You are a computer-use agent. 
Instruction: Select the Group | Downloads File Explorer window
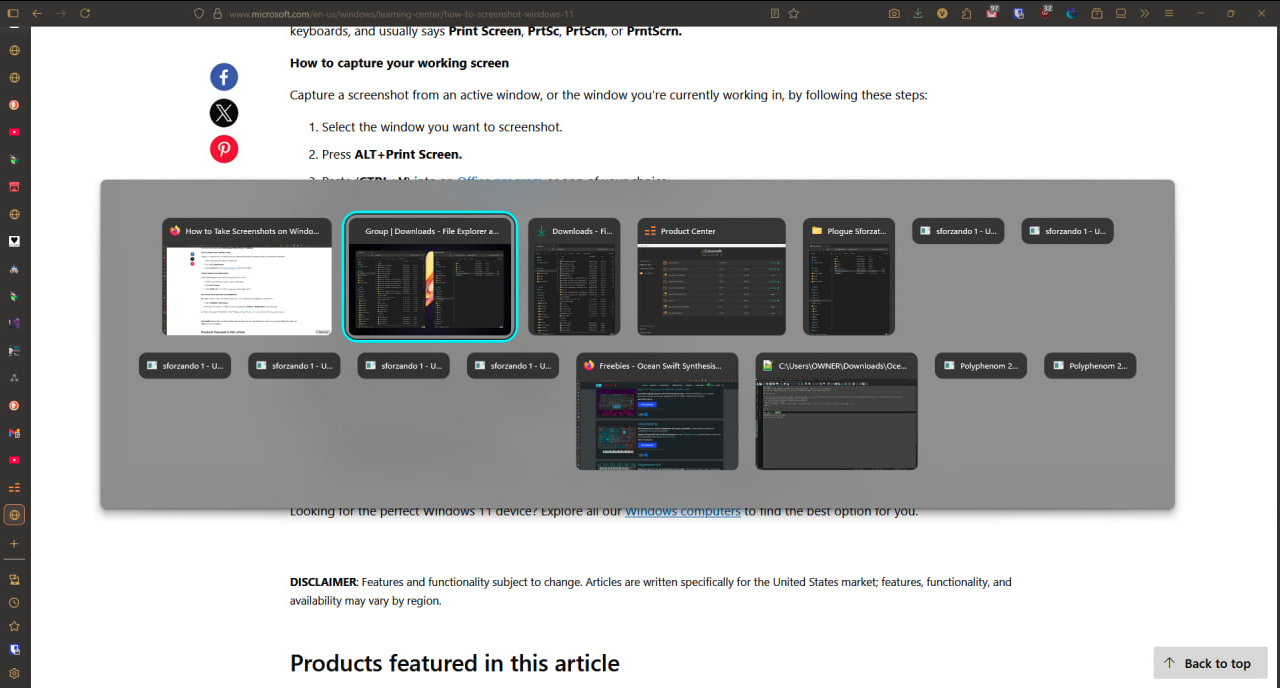(430, 277)
